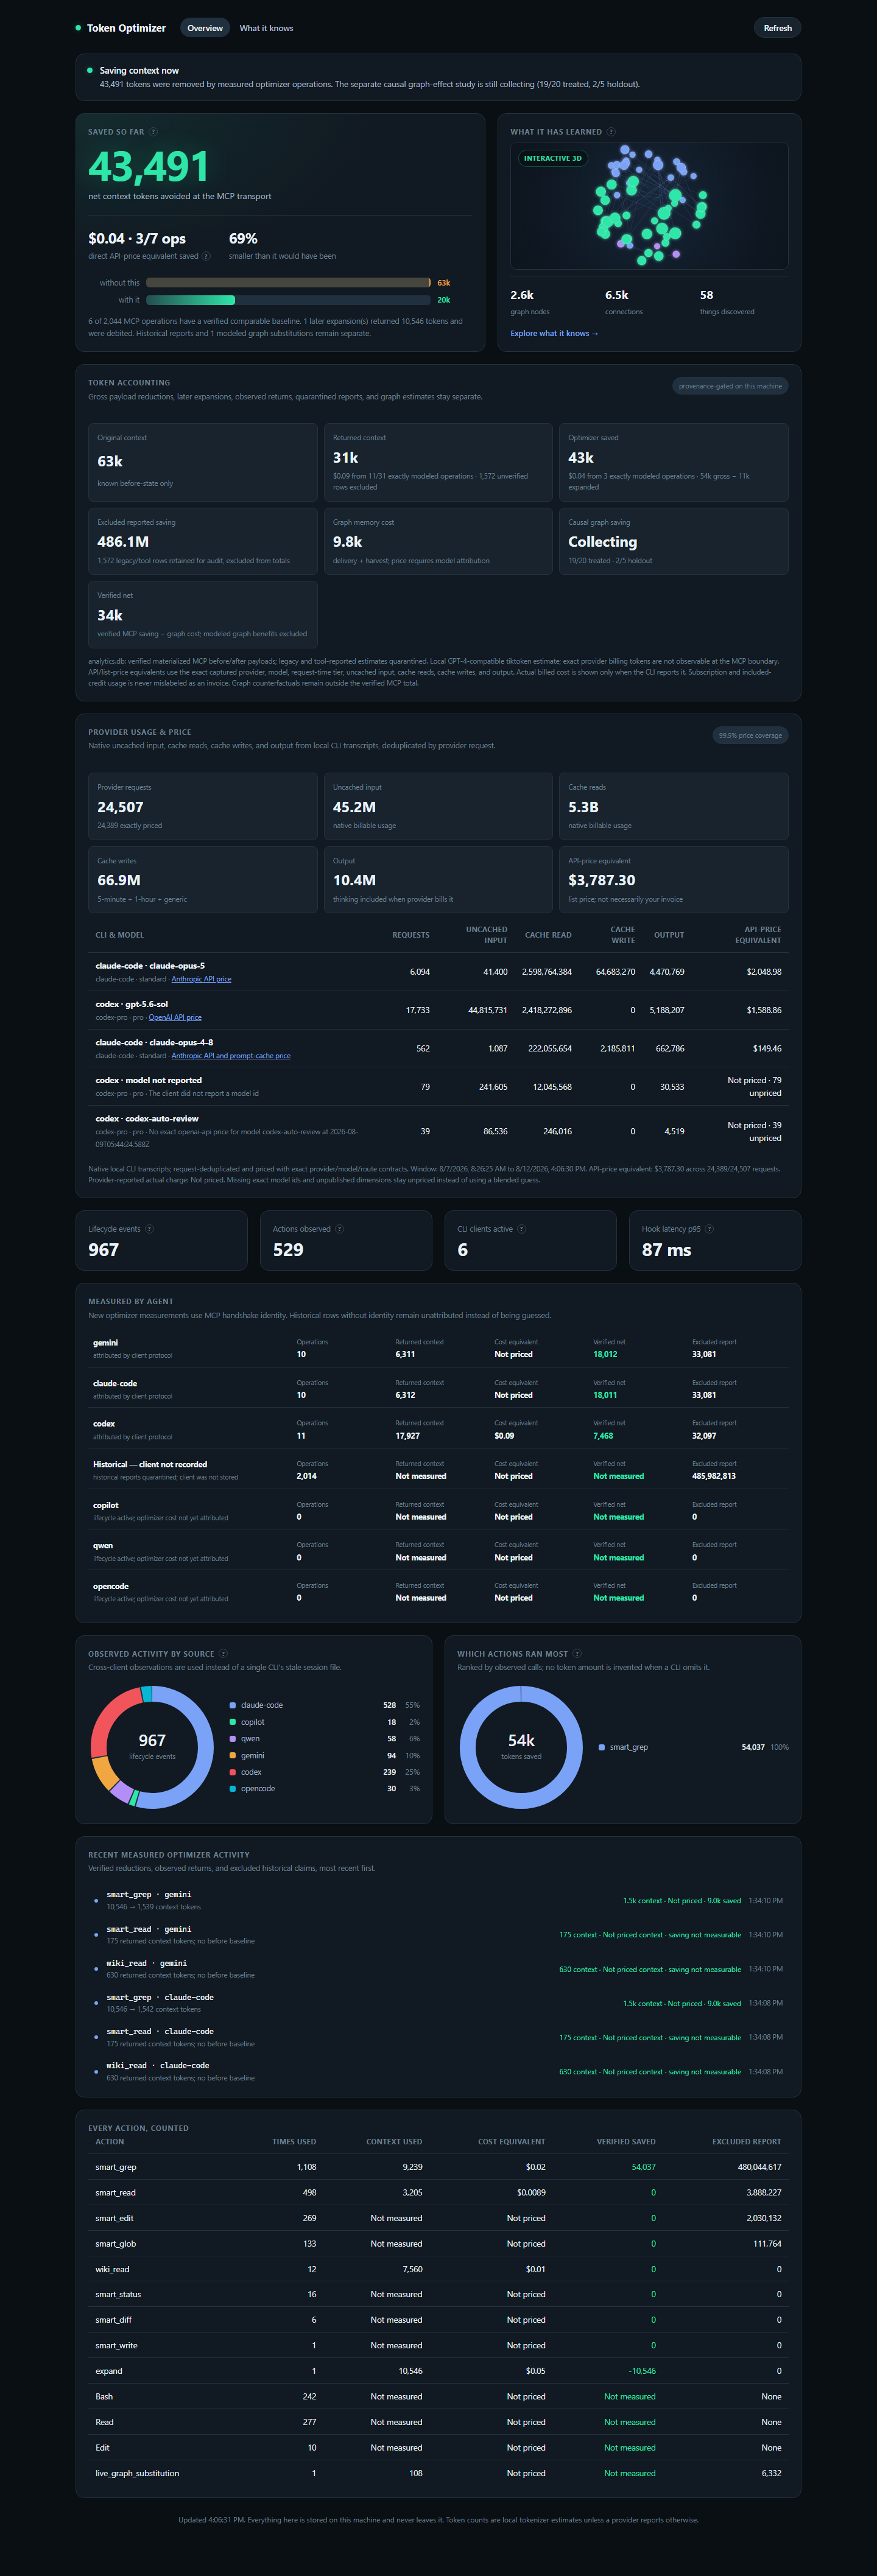Select the smart_glob action row

click(x=438, y=2243)
